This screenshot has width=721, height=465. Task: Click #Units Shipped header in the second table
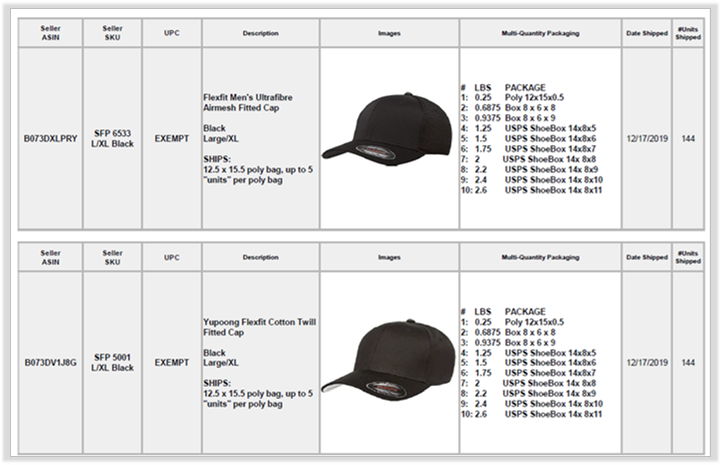[x=688, y=257]
